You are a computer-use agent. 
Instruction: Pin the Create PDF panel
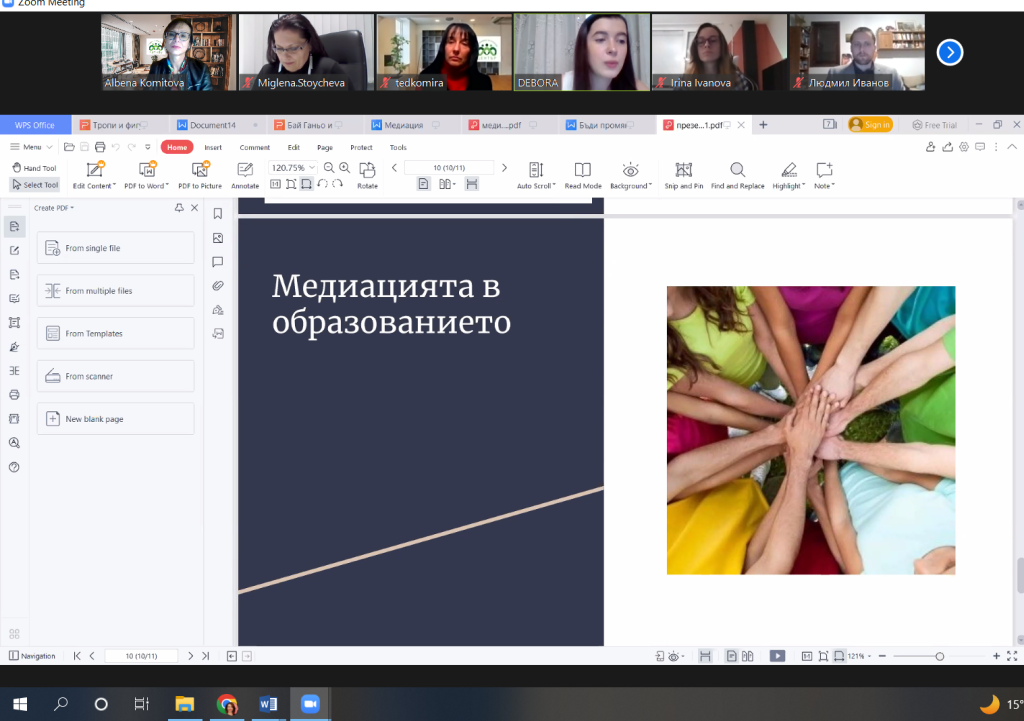[x=179, y=208]
